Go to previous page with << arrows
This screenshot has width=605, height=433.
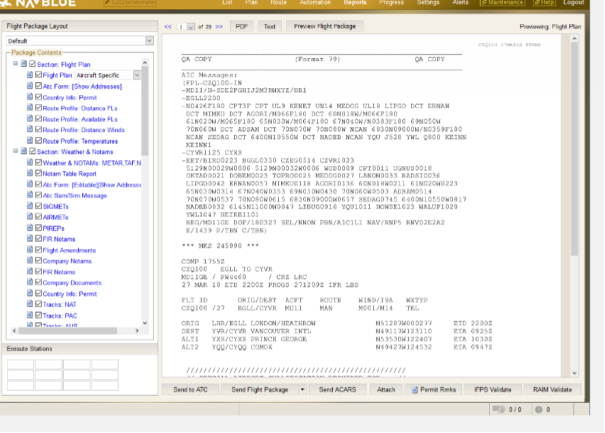(x=168, y=27)
